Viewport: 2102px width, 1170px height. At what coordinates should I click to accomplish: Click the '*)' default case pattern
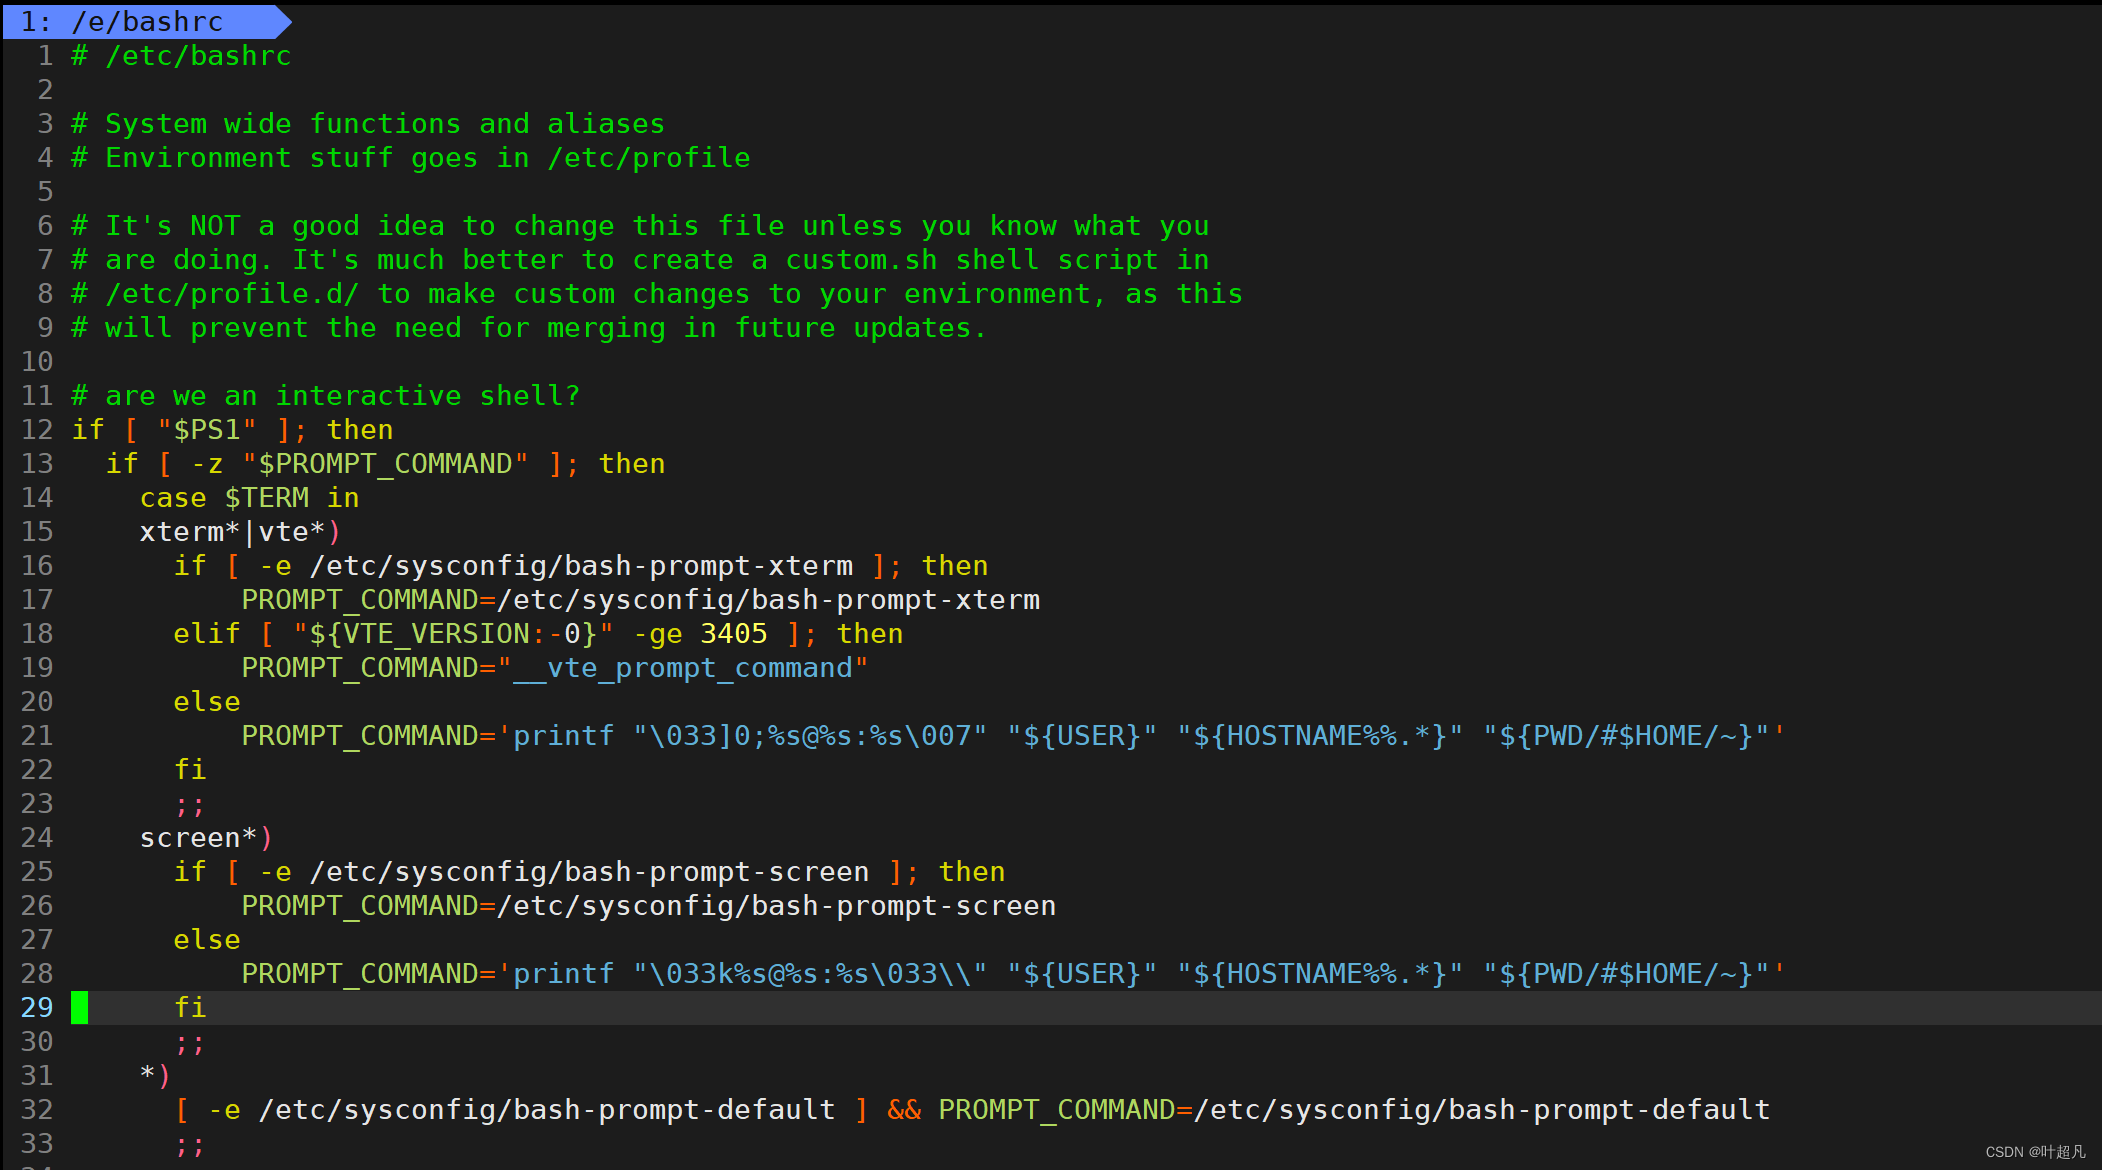[x=156, y=1076]
